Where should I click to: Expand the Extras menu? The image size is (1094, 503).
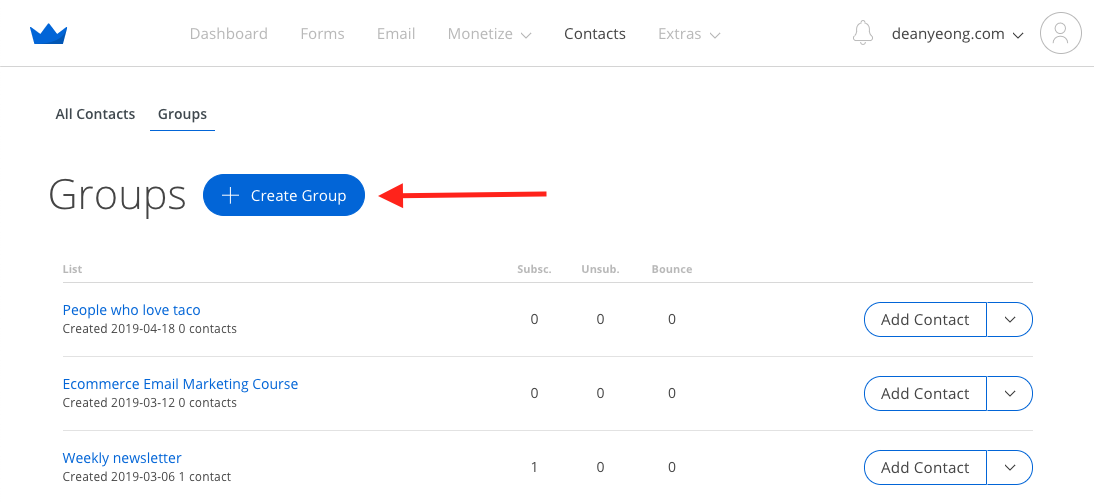coord(689,33)
